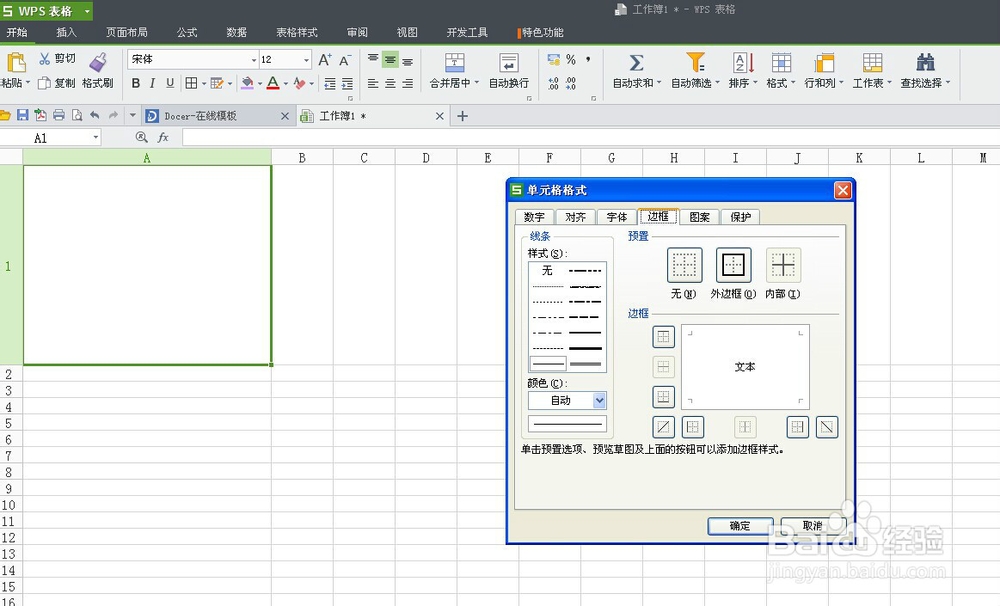Apply diagonal up border in dialog

point(663,427)
